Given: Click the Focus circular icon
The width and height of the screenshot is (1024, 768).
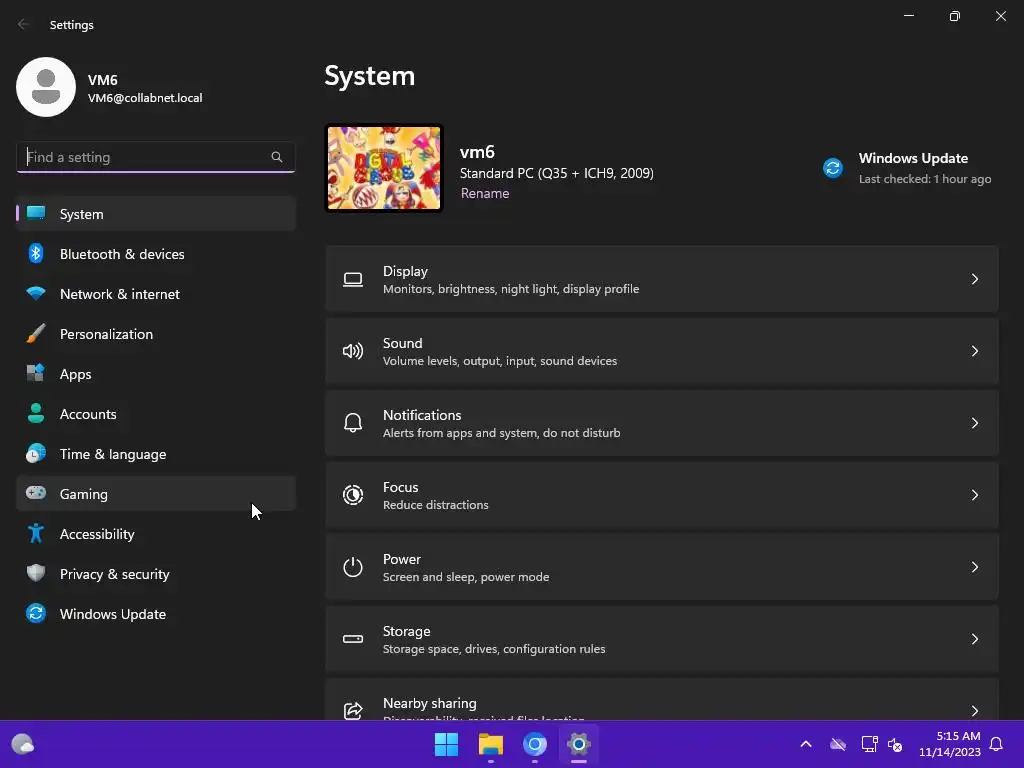Looking at the screenshot, I should click(353, 495).
